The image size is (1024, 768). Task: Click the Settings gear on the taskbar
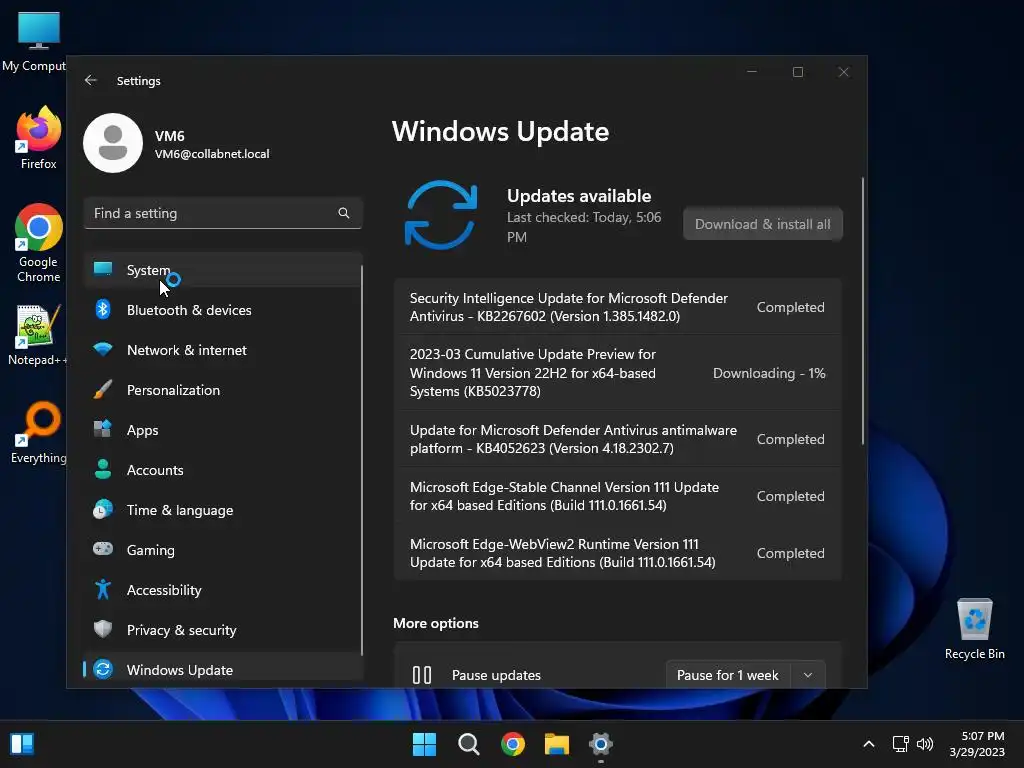pos(601,744)
